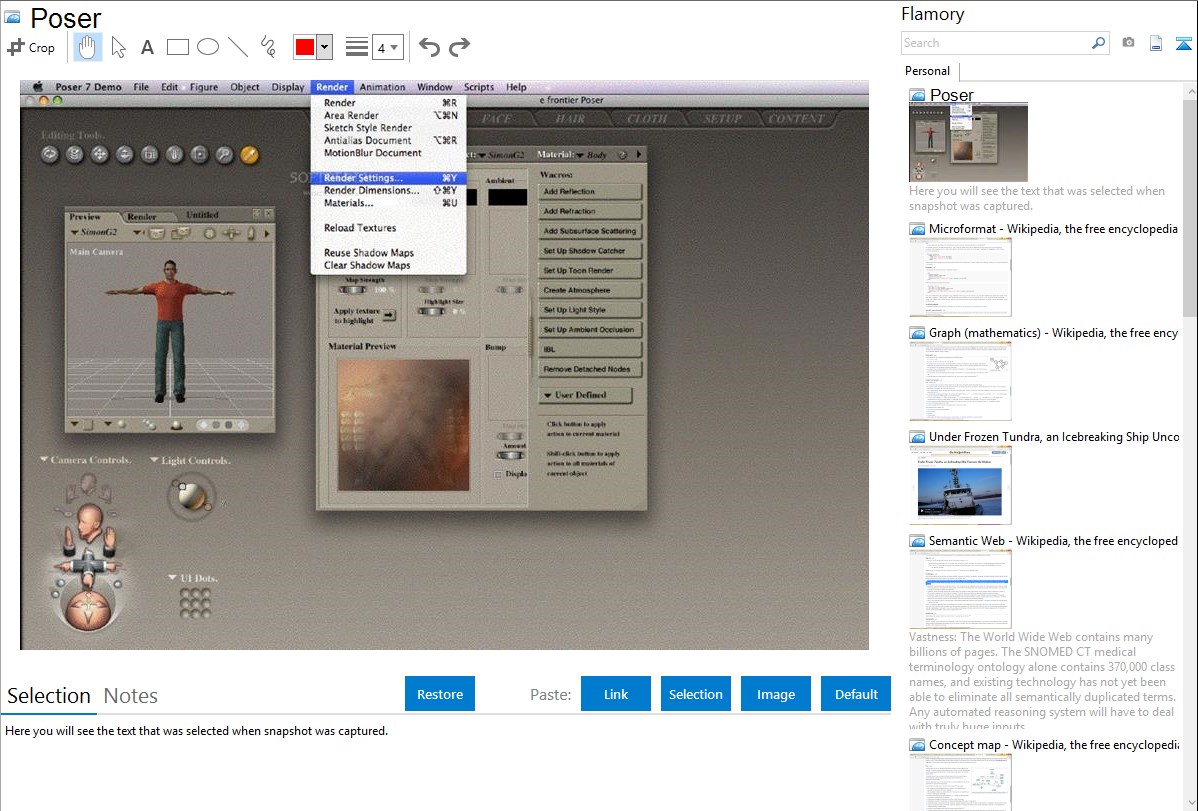Collapse the UI Dots panel

[173, 578]
